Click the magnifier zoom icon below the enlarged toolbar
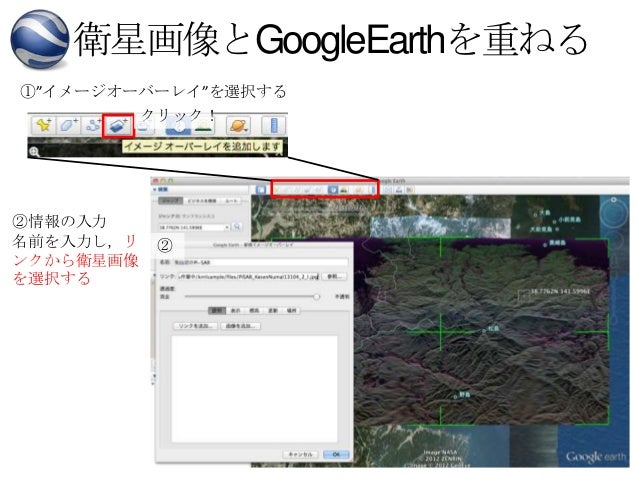 [34, 152]
